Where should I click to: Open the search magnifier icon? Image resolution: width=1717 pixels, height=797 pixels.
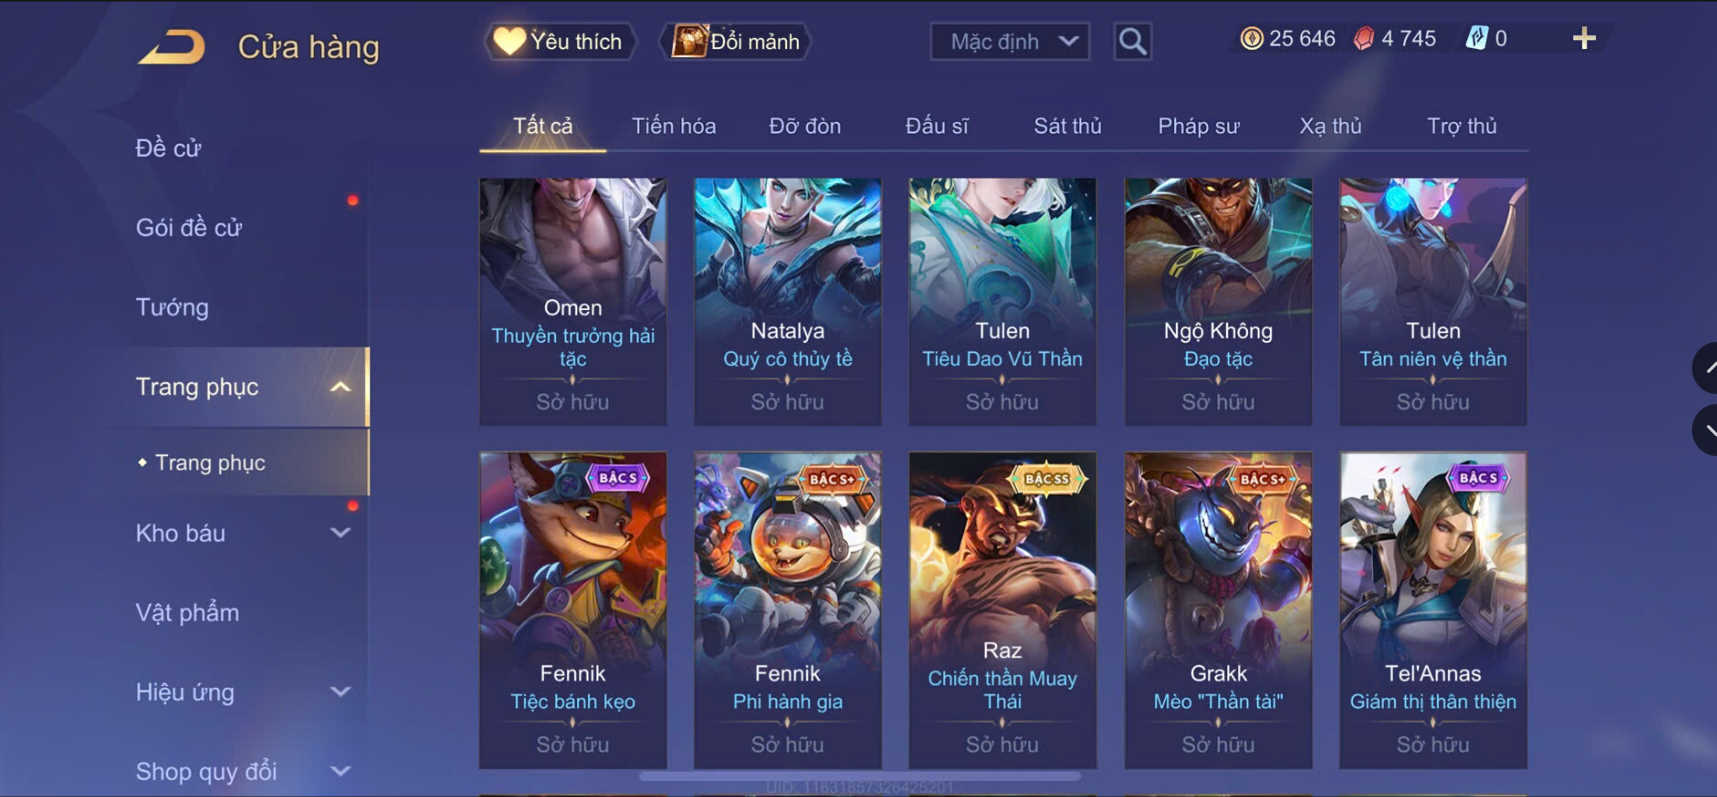pyautogui.click(x=1132, y=41)
